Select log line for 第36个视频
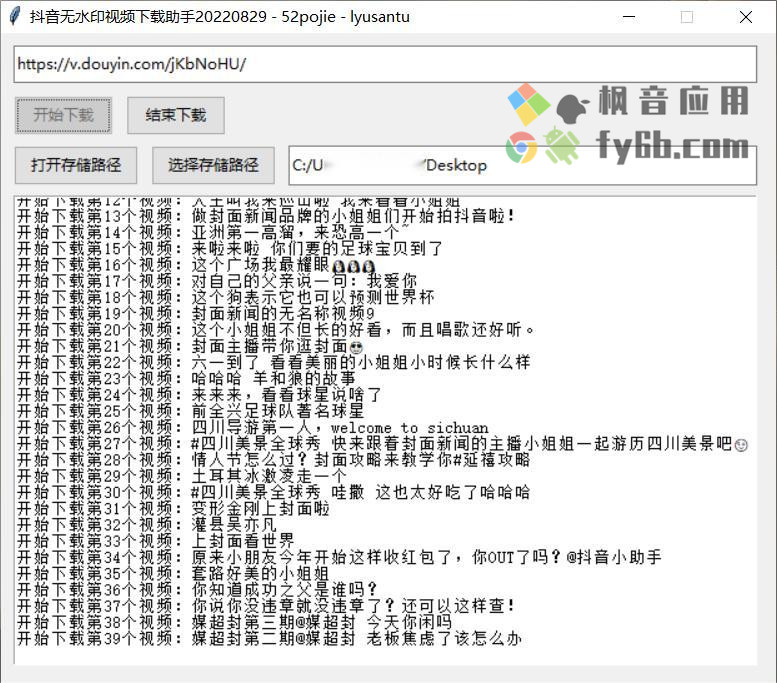777x683 pixels. click(197, 590)
